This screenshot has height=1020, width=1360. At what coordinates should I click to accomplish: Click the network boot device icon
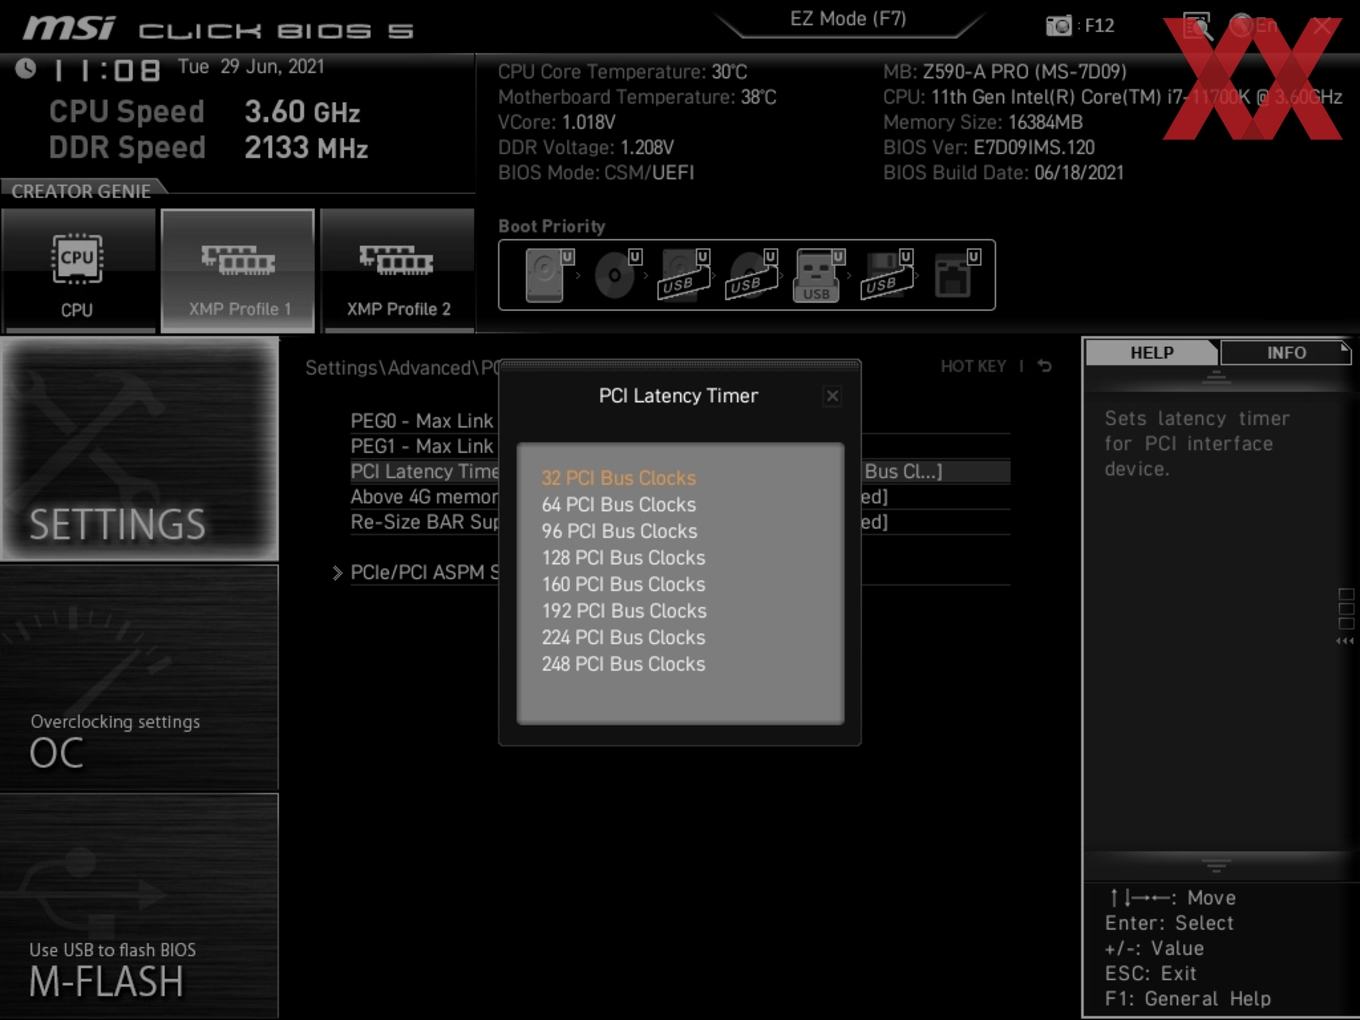tap(956, 275)
